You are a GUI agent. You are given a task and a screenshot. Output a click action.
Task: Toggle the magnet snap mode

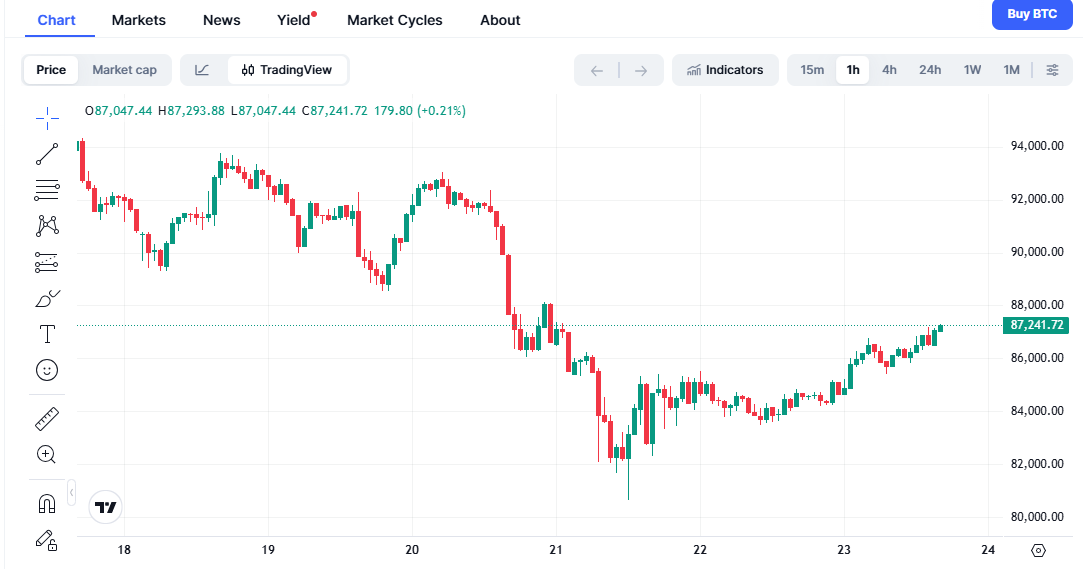click(46, 503)
